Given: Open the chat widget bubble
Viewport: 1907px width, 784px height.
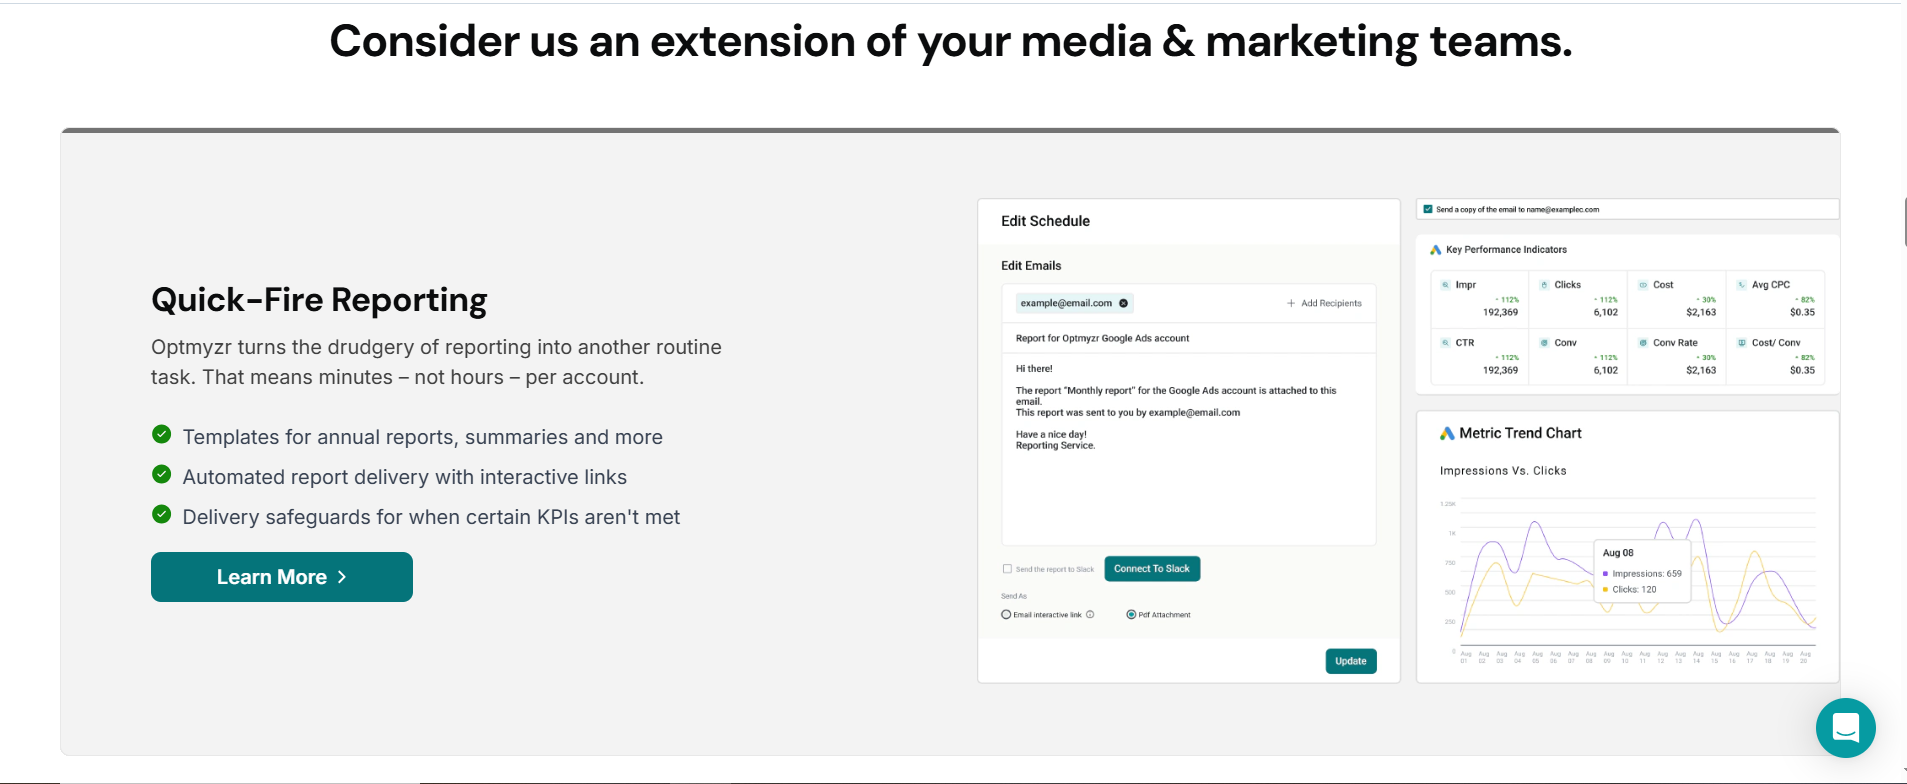Looking at the screenshot, I should click(1845, 728).
